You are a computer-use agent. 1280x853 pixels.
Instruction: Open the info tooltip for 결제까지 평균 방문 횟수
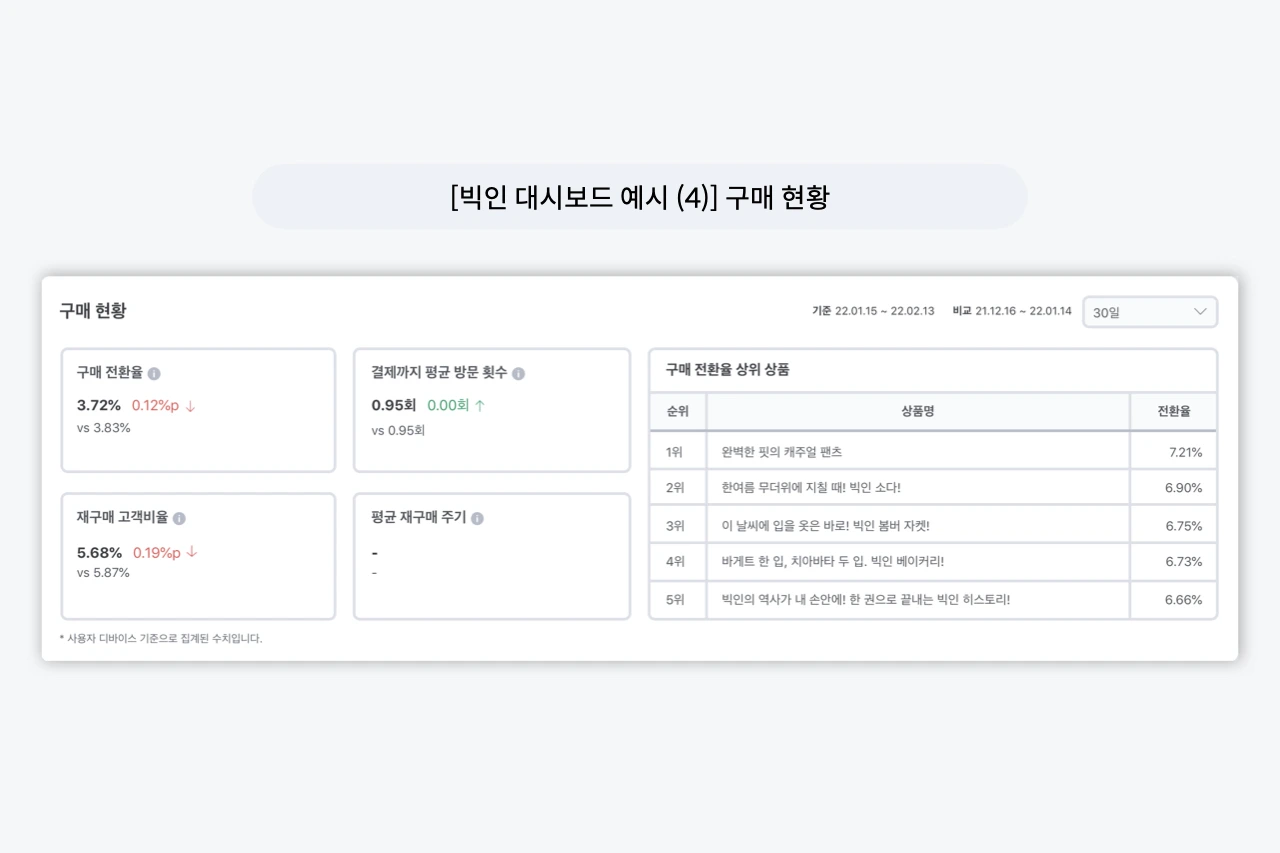(518, 373)
